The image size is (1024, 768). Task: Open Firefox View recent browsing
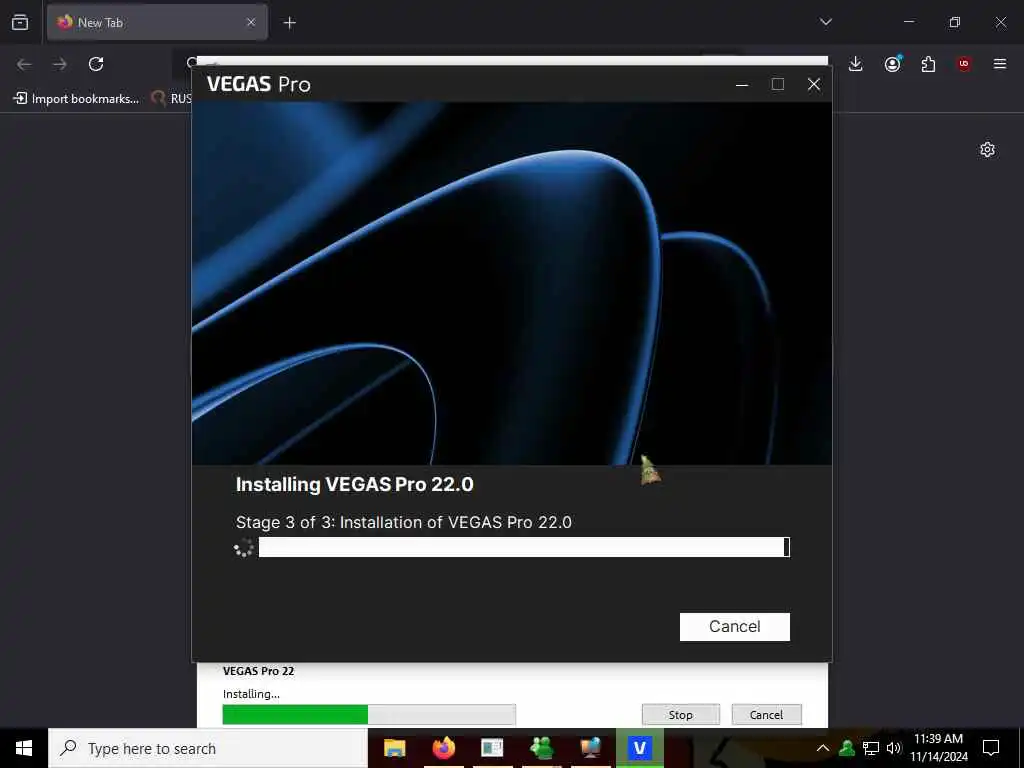pyautogui.click(x=20, y=22)
